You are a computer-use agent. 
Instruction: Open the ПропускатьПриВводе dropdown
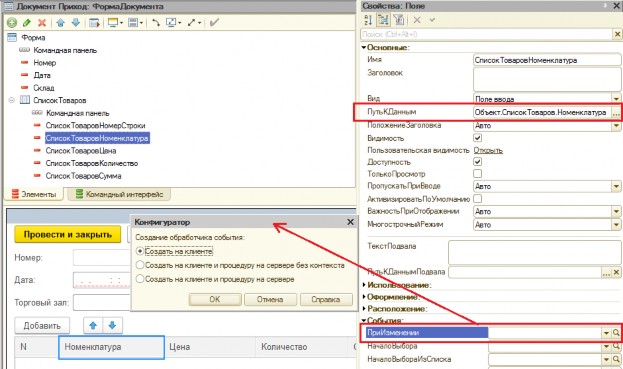[616, 186]
